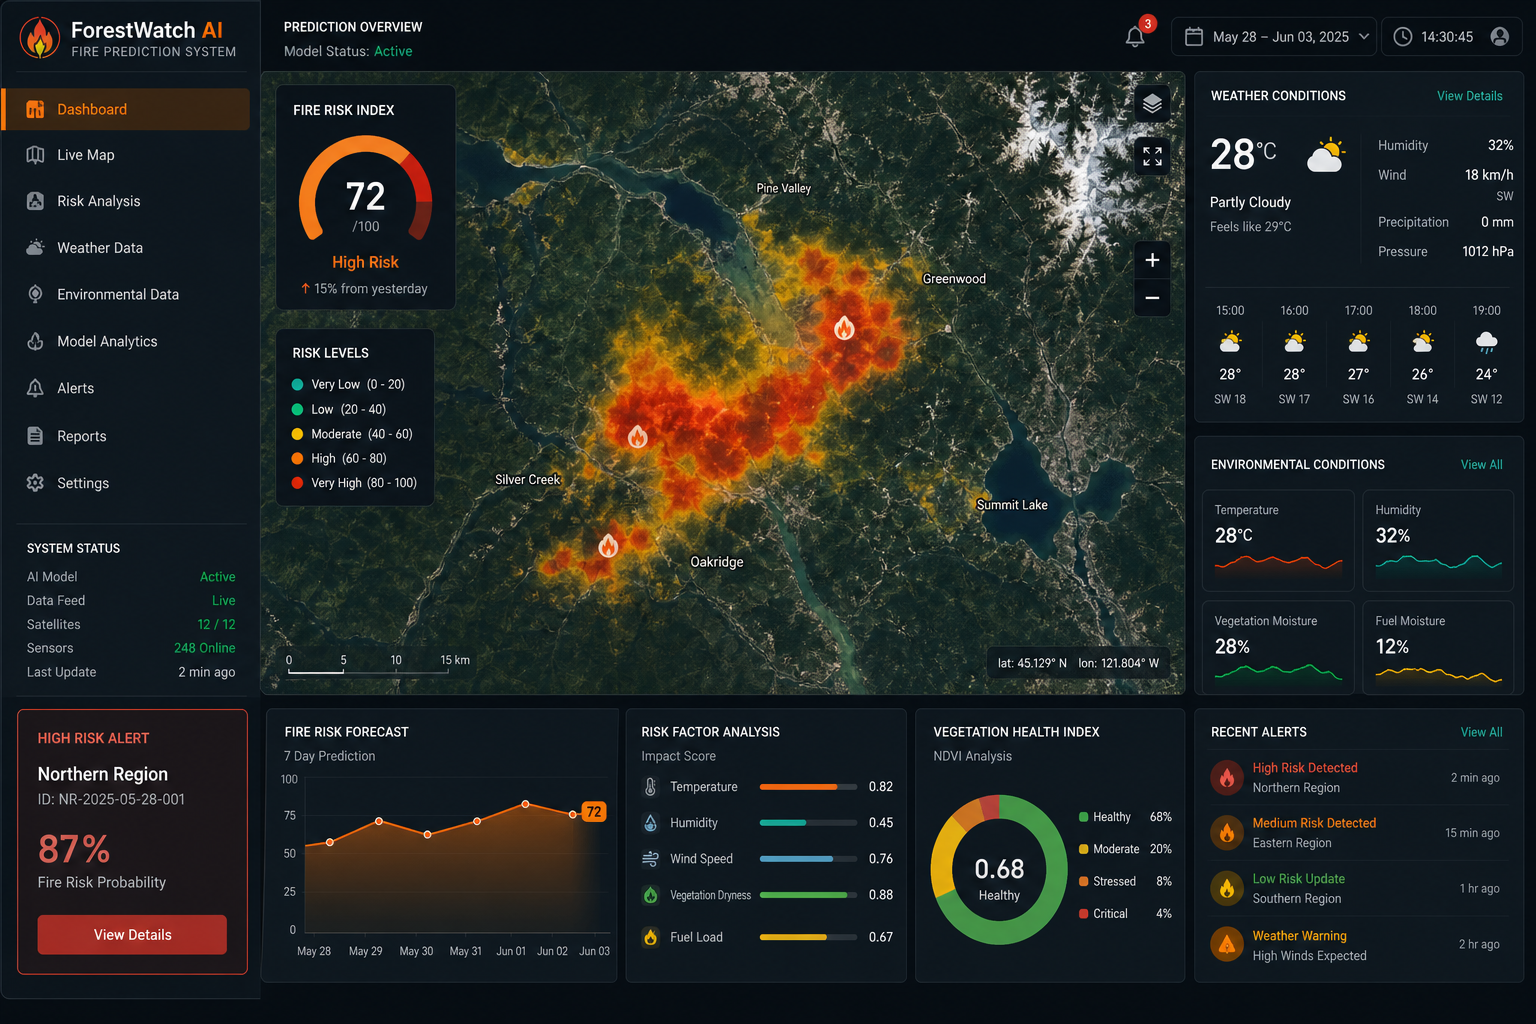Screen dimensions: 1536x1024
Task: Go to Risk Analysis page
Action: tap(126, 201)
